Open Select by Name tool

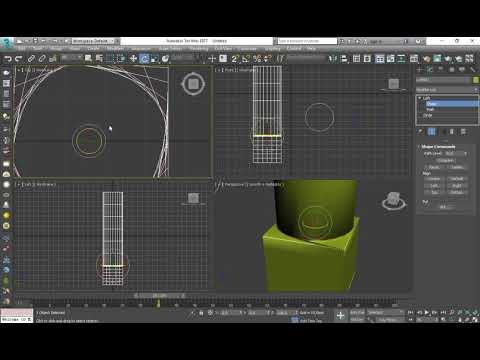point(99,59)
